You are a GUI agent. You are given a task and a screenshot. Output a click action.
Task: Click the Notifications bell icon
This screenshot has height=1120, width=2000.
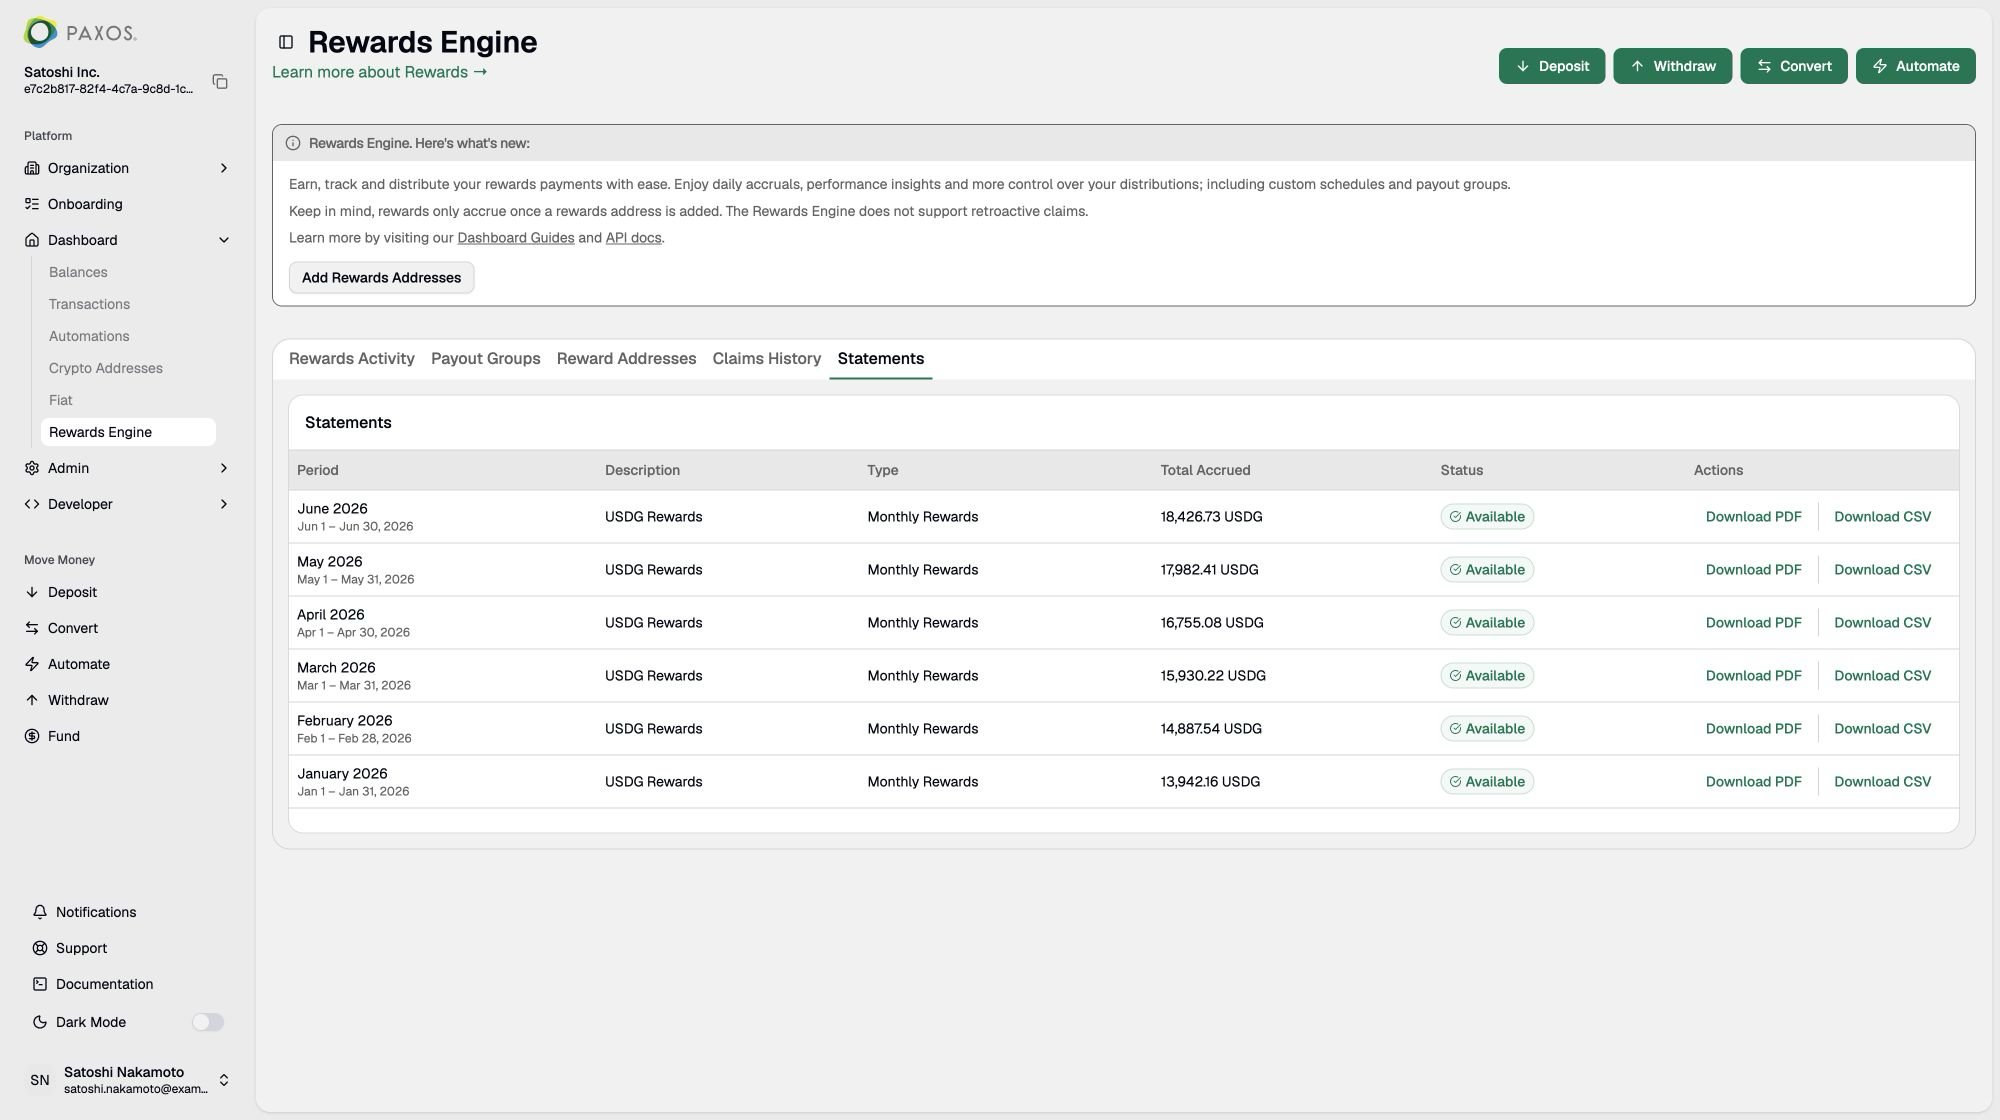pos(40,912)
